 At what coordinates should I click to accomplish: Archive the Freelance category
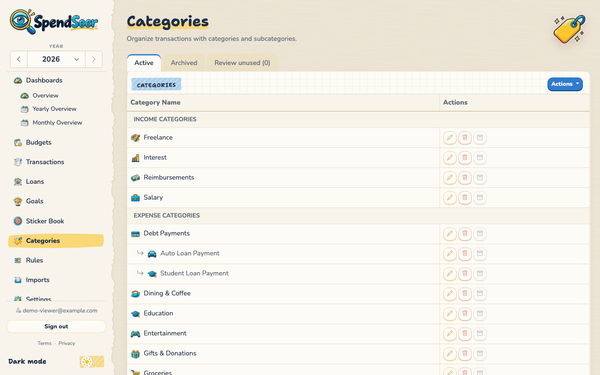(x=480, y=138)
